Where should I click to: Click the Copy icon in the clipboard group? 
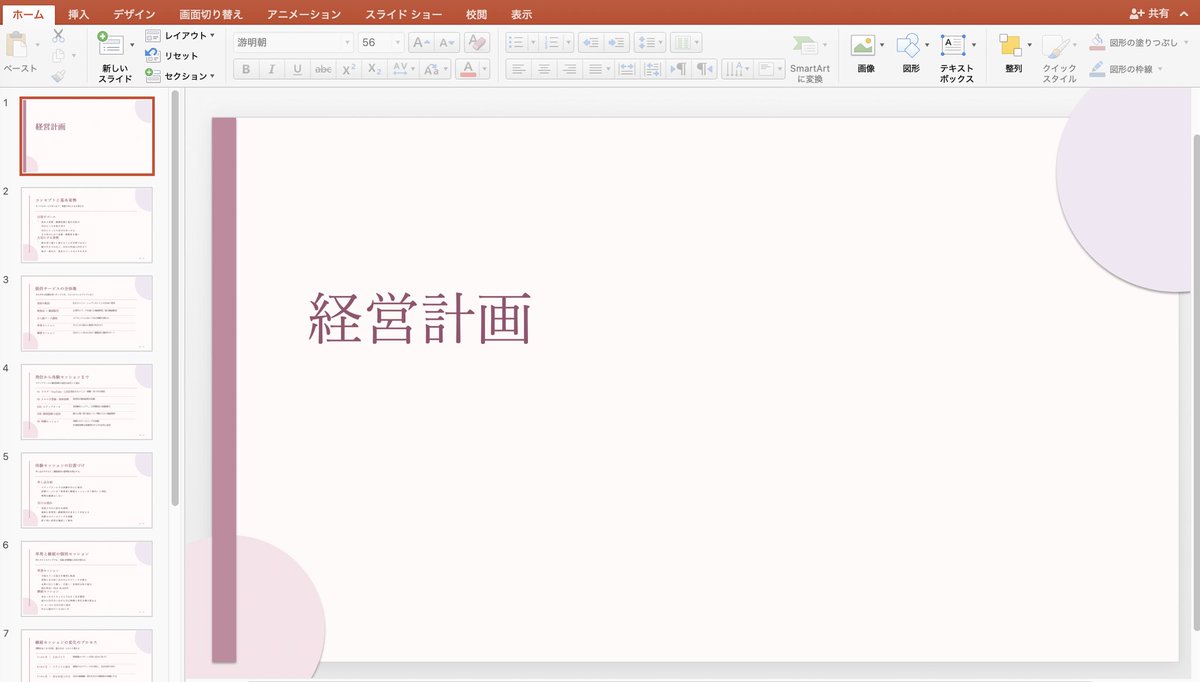[58, 55]
